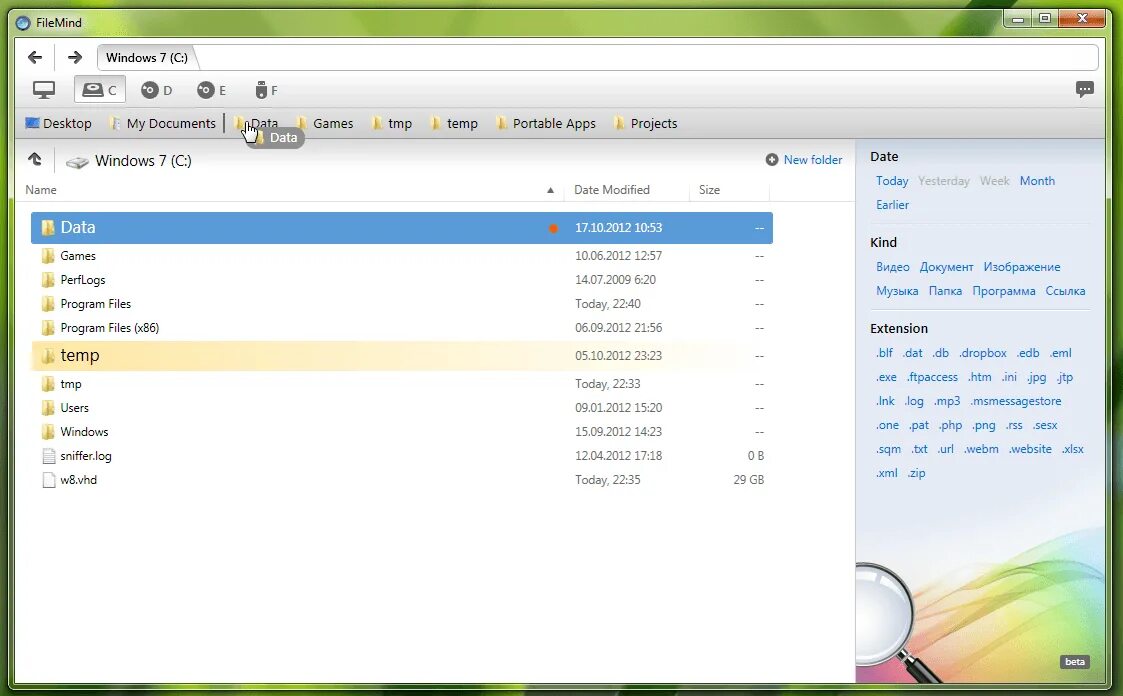The height and width of the screenshot is (696, 1123).
Task: Filter by .png extension
Action: [x=983, y=425]
